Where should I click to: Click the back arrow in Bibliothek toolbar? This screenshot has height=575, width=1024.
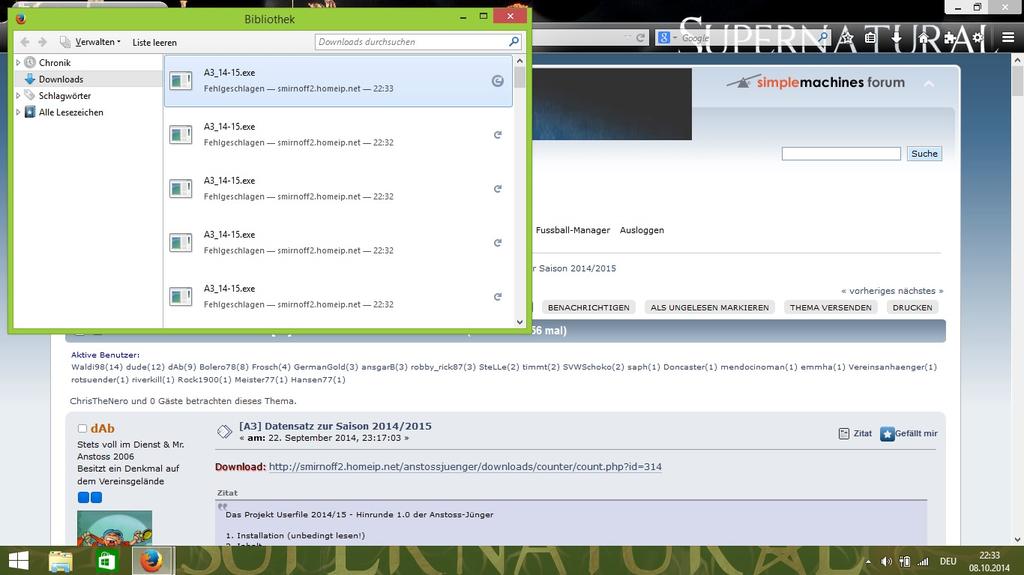tap(25, 42)
